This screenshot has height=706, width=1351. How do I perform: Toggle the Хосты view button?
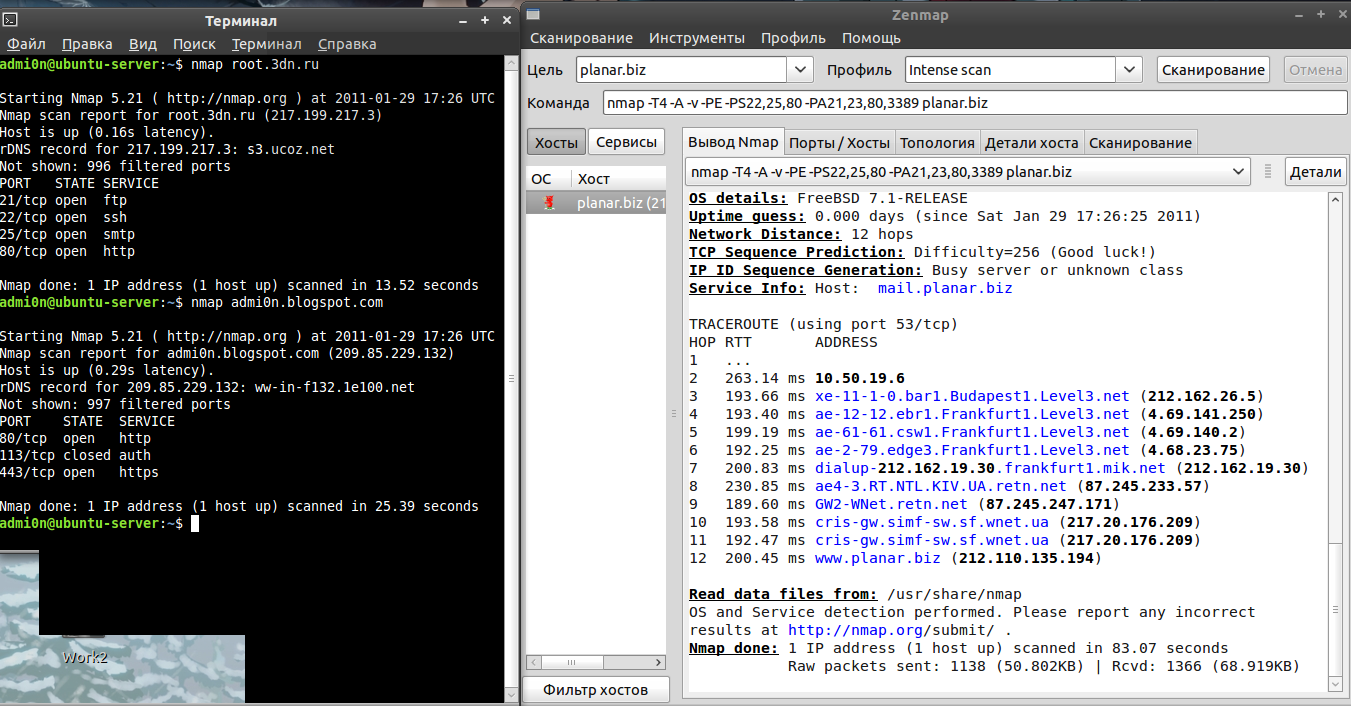556,142
